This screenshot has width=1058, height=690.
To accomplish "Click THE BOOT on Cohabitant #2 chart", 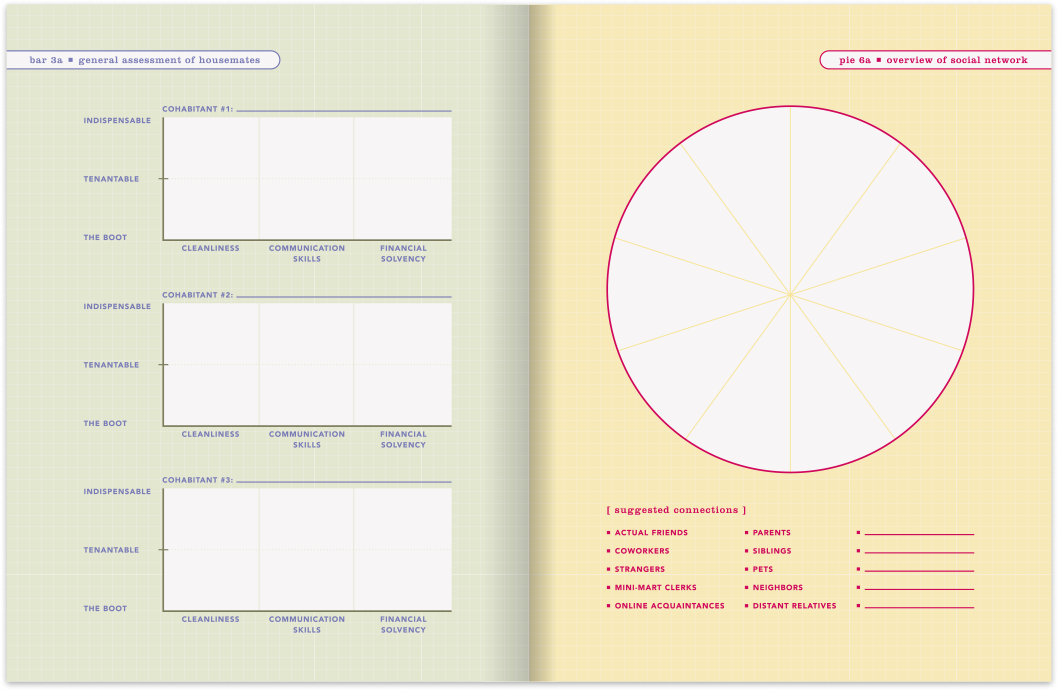I will tap(105, 424).
